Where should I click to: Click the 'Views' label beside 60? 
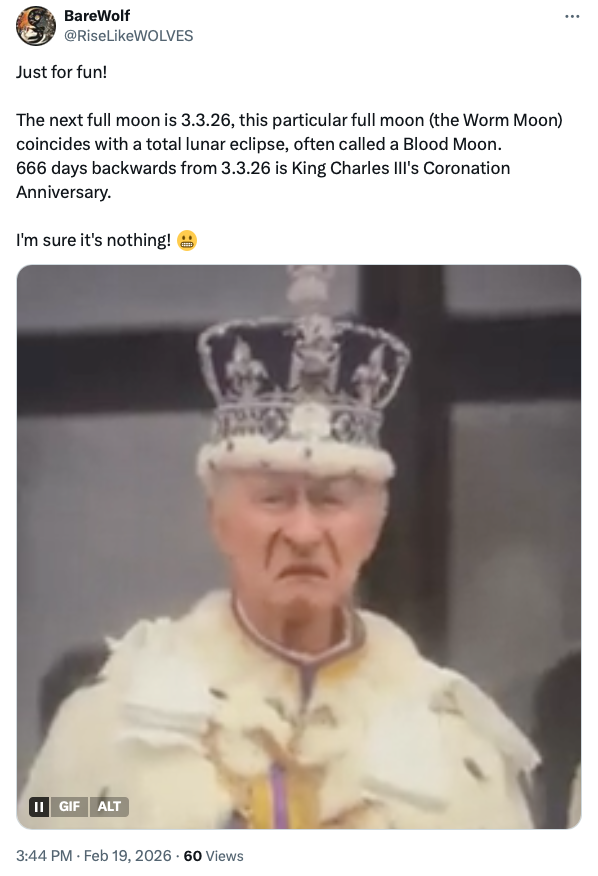(x=225, y=855)
